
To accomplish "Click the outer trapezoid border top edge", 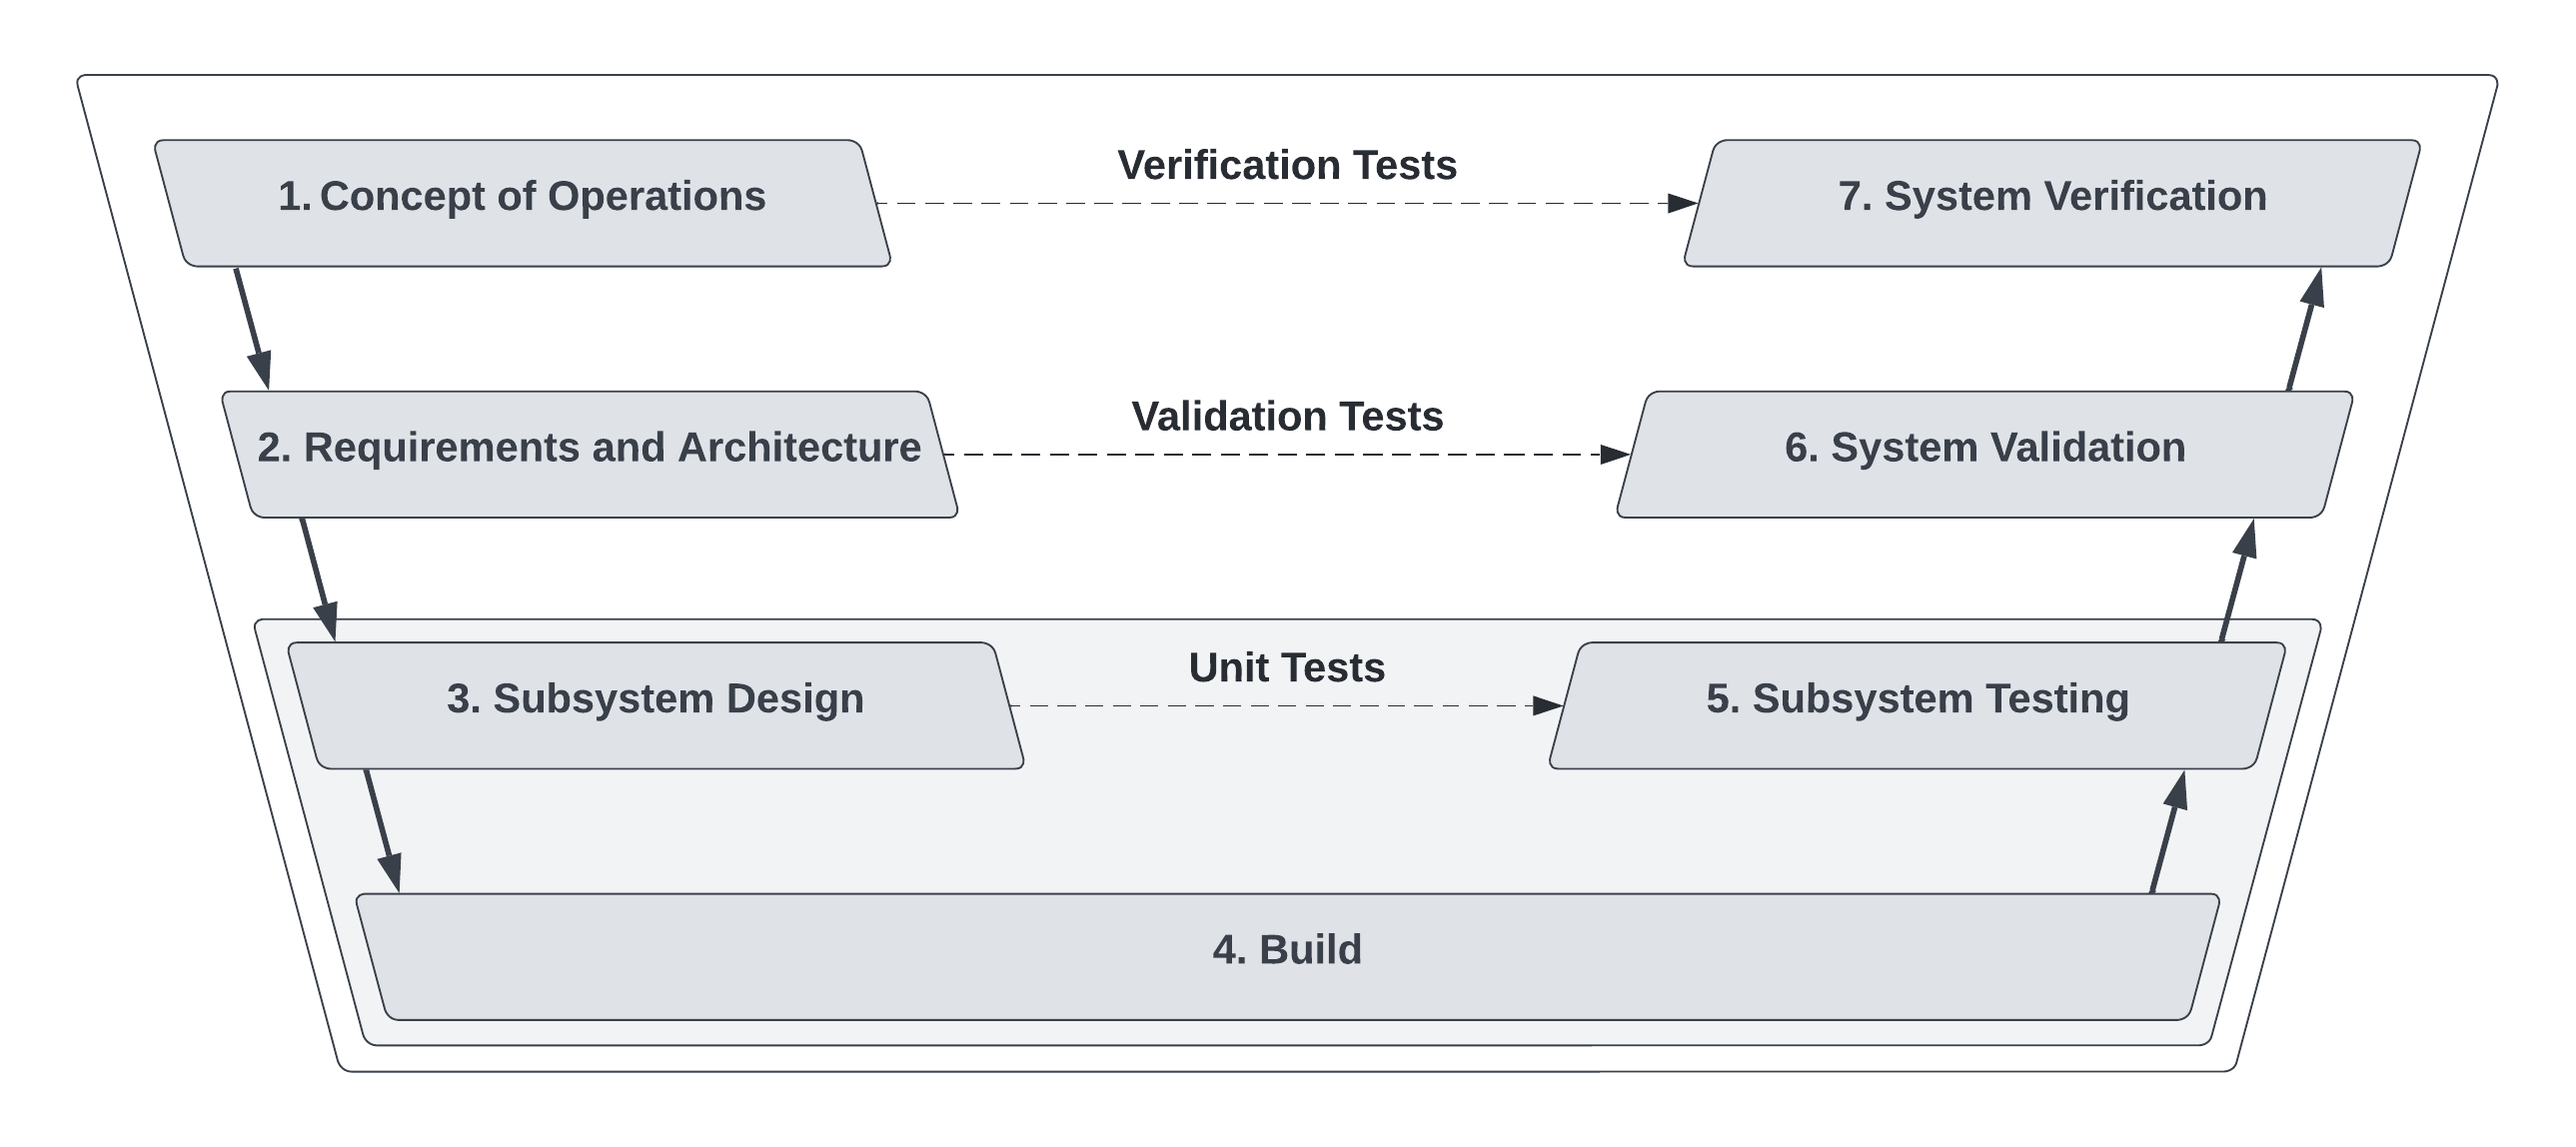I will (1287, 75).
